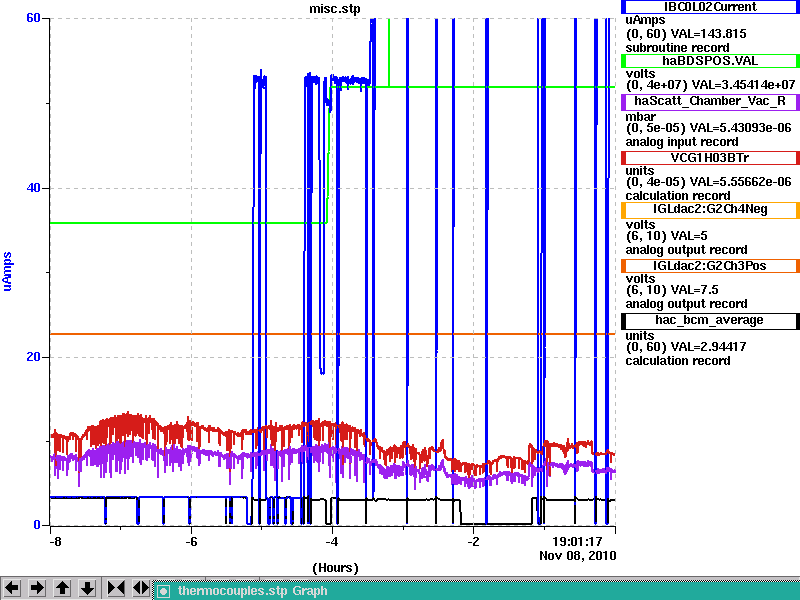This screenshot has height=600, width=800.
Task: Click the 19:01:17 timestamp label
Action: tap(578, 541)
